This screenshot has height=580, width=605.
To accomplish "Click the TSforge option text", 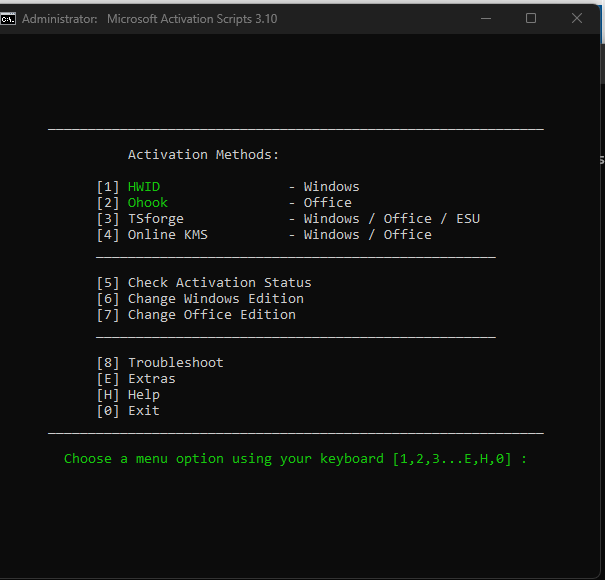I will (156, 219).
